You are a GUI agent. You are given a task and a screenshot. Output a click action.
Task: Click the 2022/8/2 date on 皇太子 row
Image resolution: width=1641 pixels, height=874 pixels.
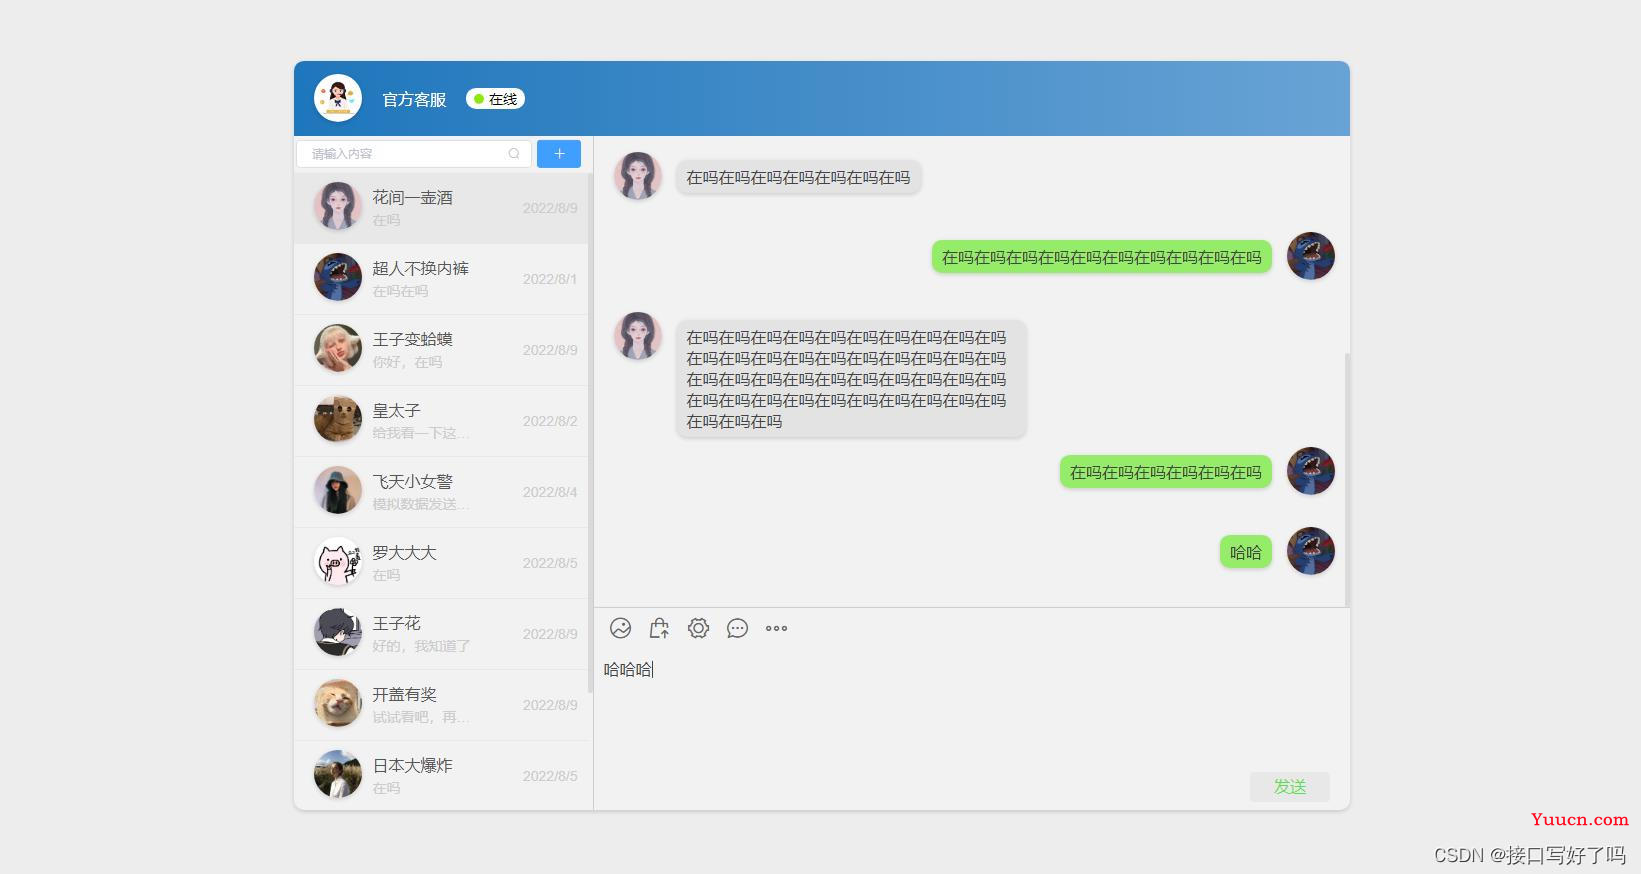click(x=550, y=421)
